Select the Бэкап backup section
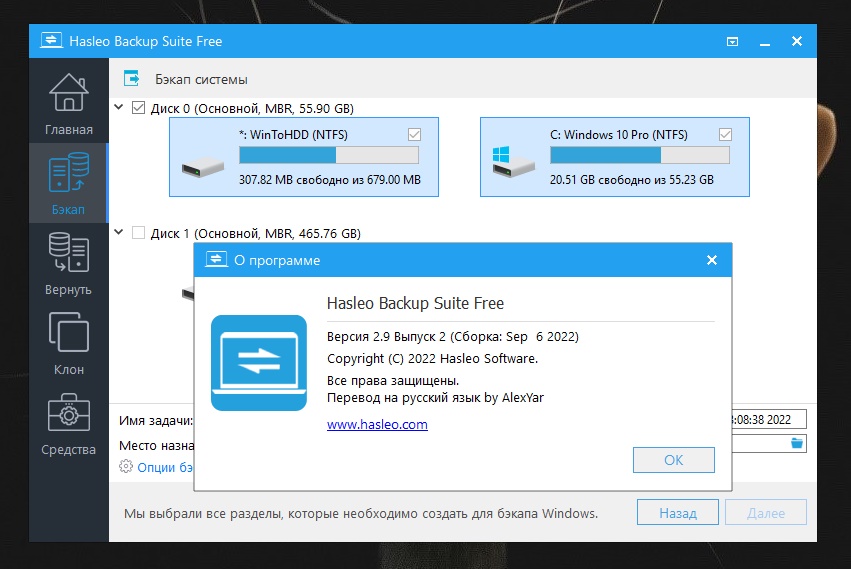This screenshot has height=569, width=851. (68, 183)
